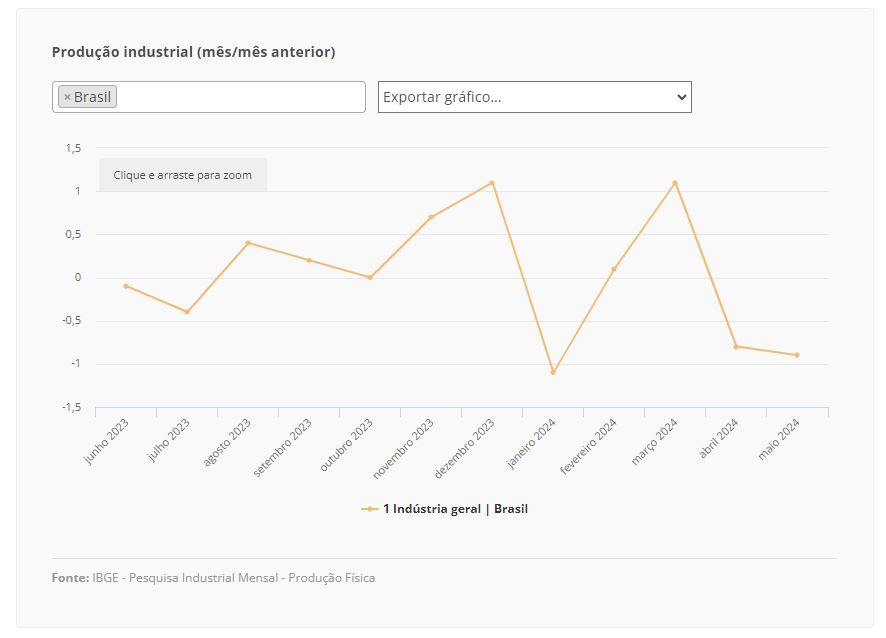886x638 pixels.
Task: Click the abril 2024 data point
Action: (736, 347)
